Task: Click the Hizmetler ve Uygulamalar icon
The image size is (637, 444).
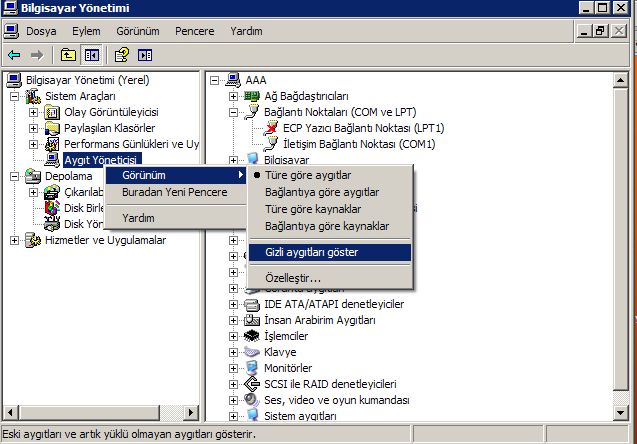Action: [33, 240]
